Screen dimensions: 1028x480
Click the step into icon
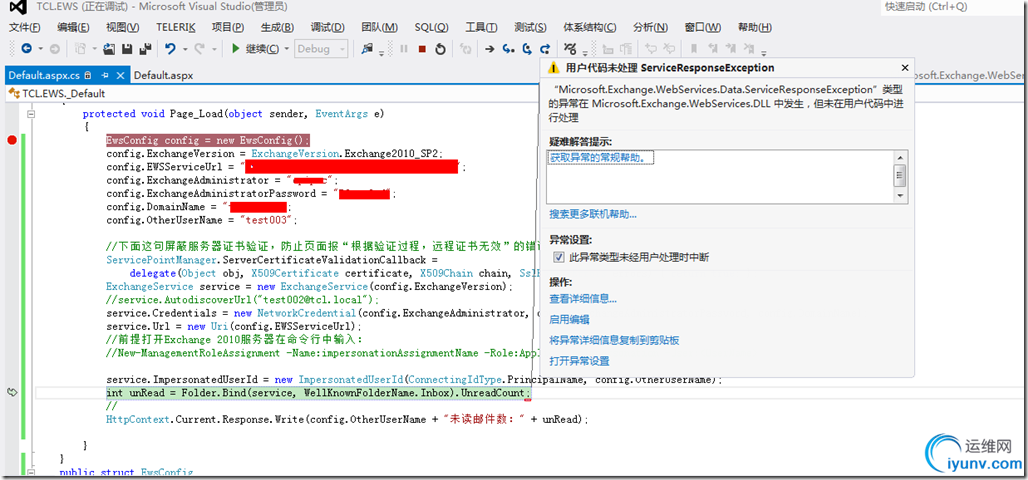(x=508, y=49)
